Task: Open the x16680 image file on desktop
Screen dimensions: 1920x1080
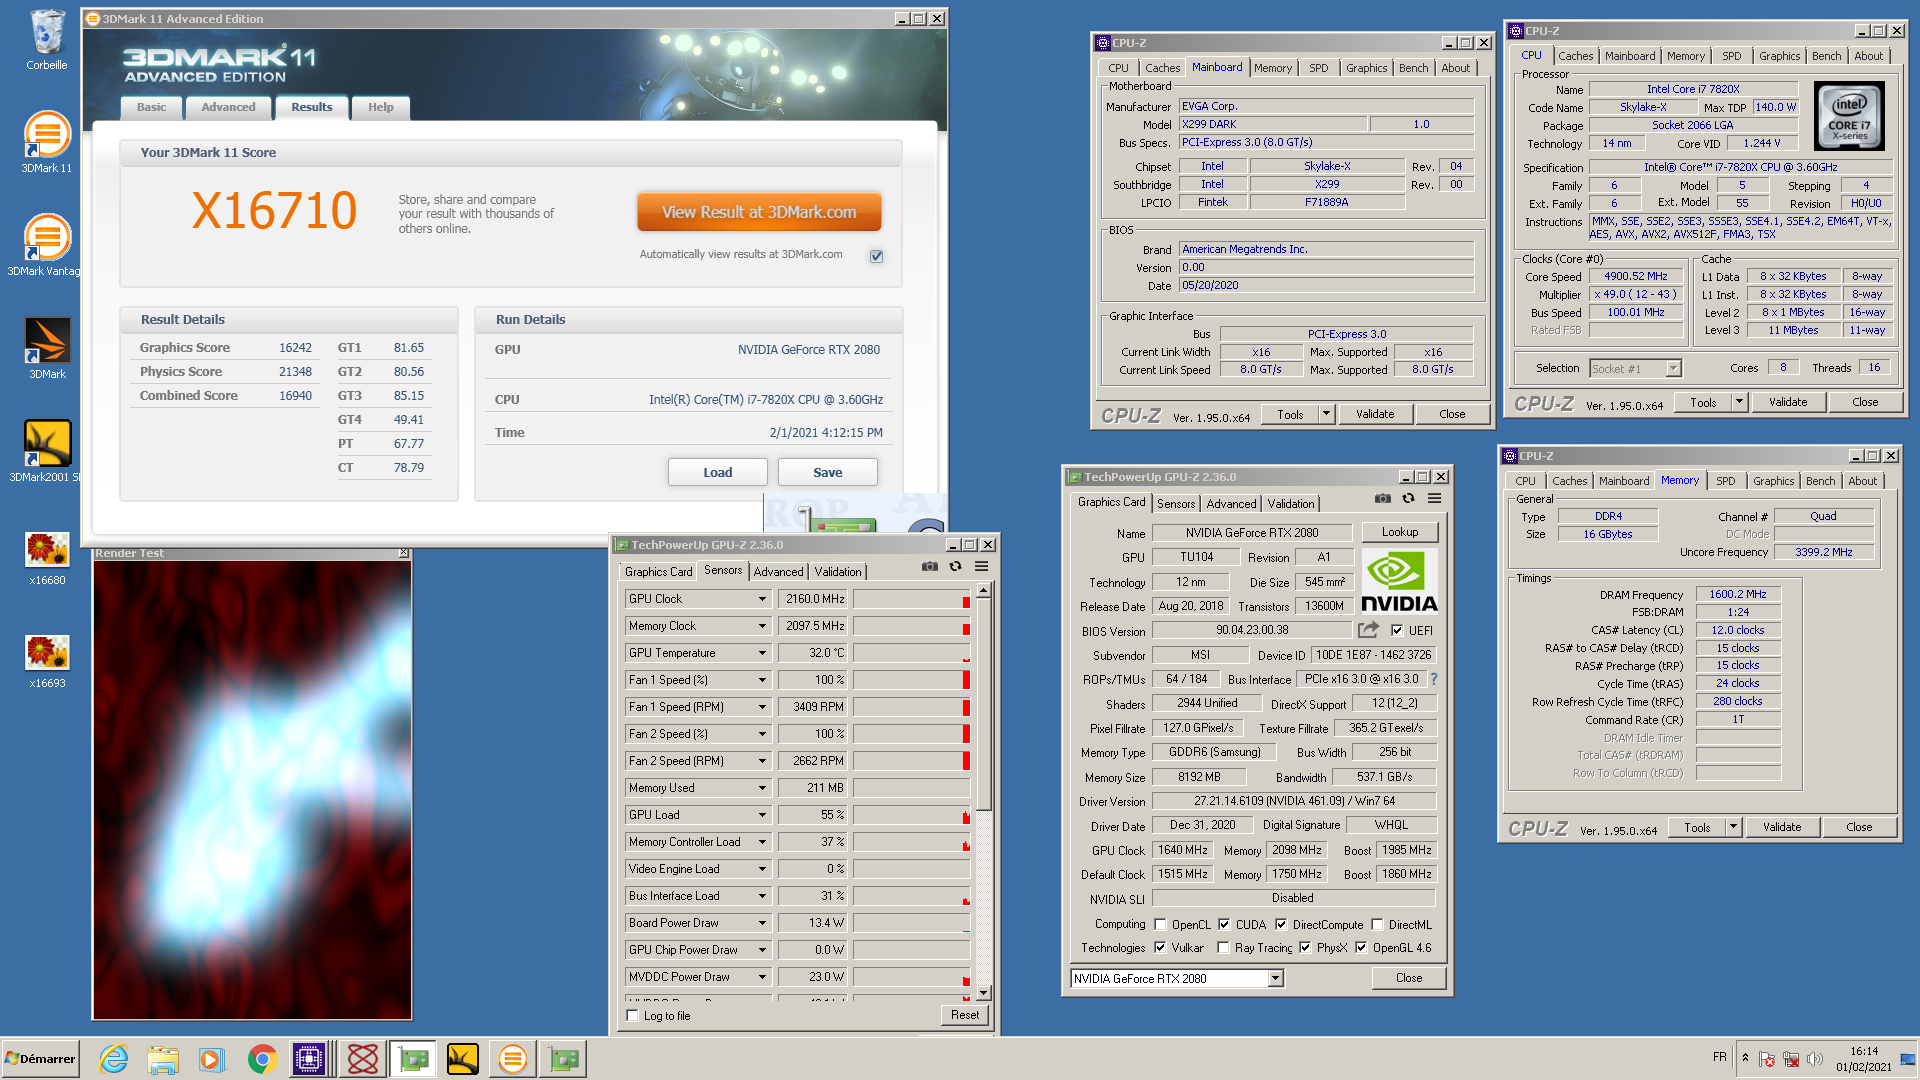Action: point(47,558)
